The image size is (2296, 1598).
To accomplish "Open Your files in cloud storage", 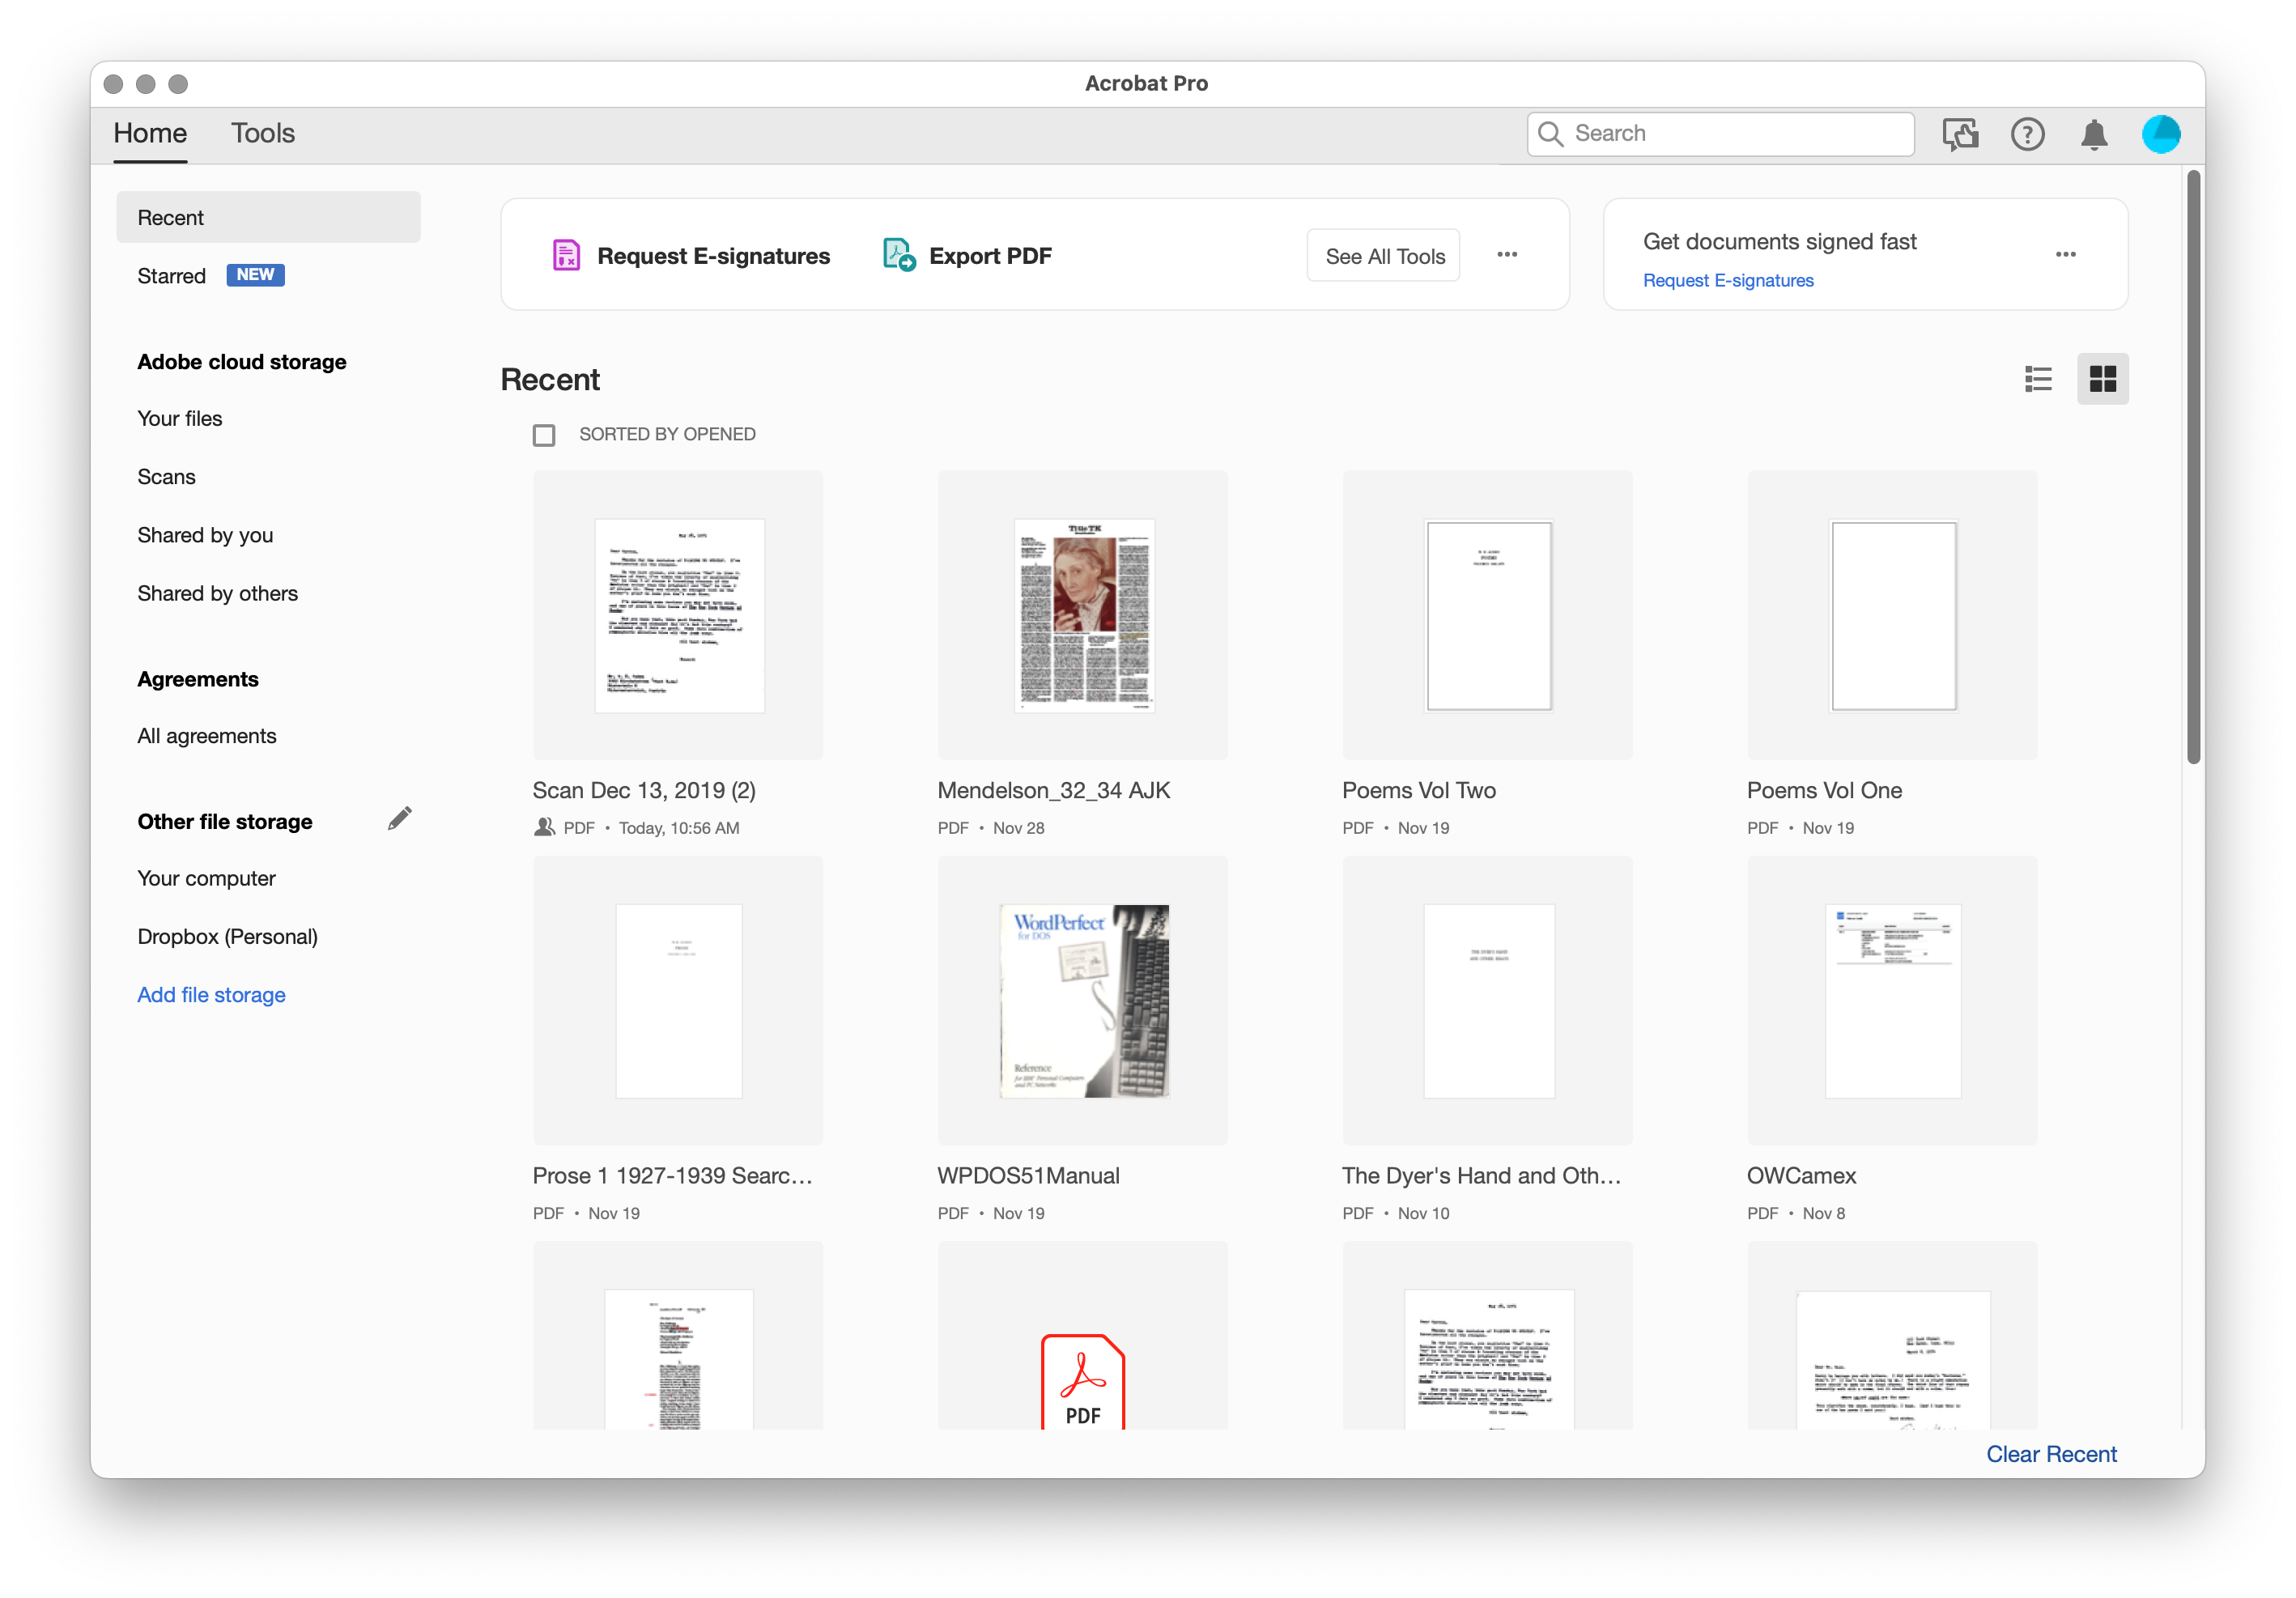I will [180, 419].
